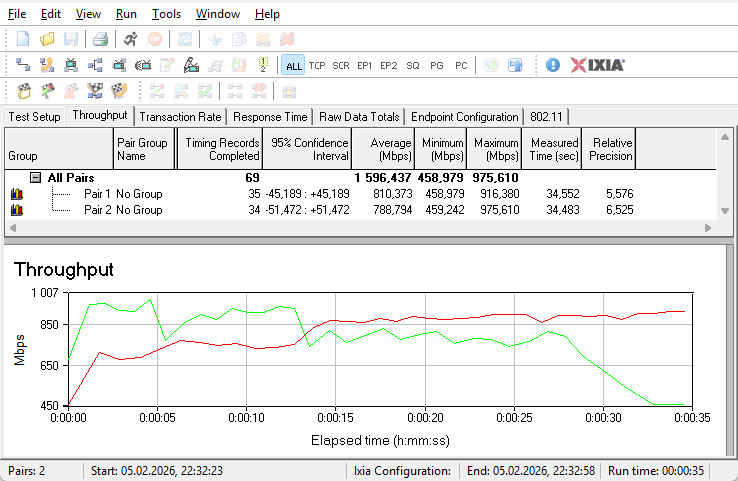Click the Print toolbar icon
Image resolution: width=738 pixels, height=481 pixels.
pos(100,39)
